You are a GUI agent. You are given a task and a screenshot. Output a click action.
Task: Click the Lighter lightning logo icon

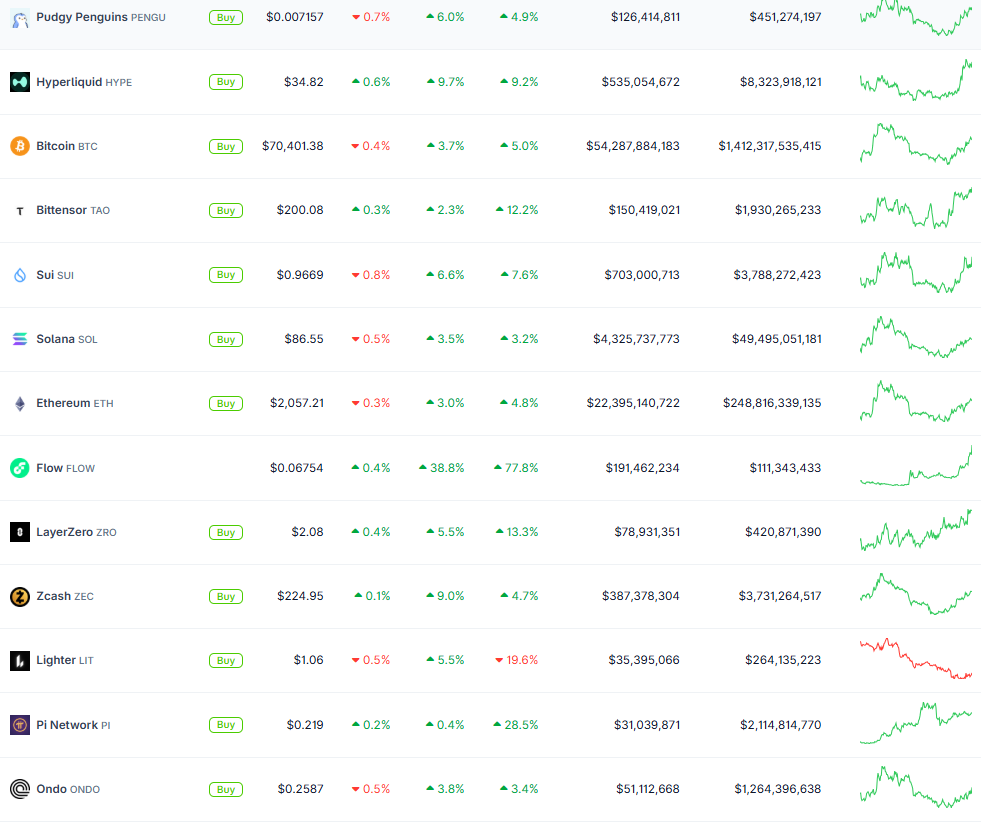tap(20, 660)
